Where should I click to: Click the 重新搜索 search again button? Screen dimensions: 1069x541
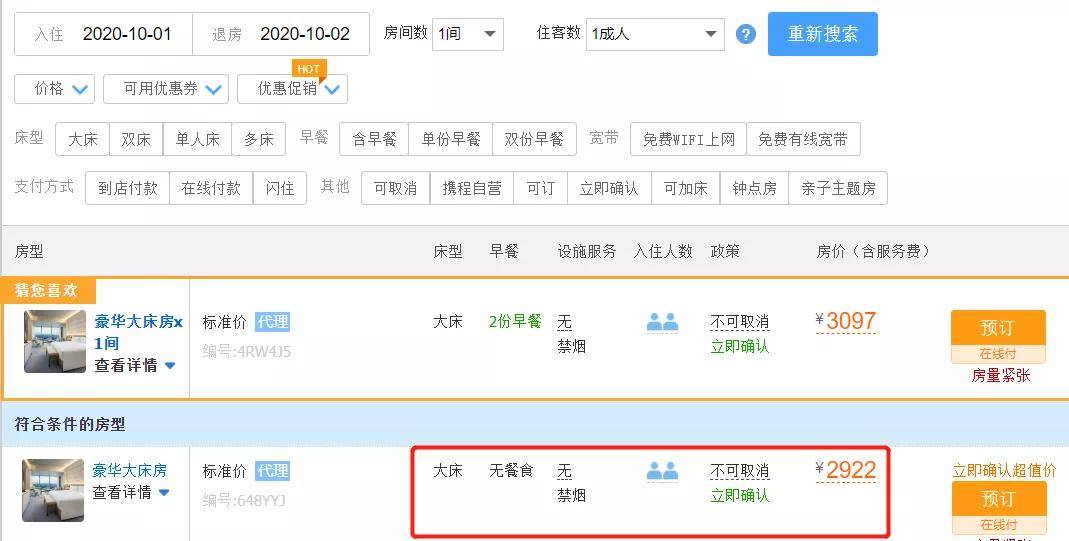(x=822, y=34)
